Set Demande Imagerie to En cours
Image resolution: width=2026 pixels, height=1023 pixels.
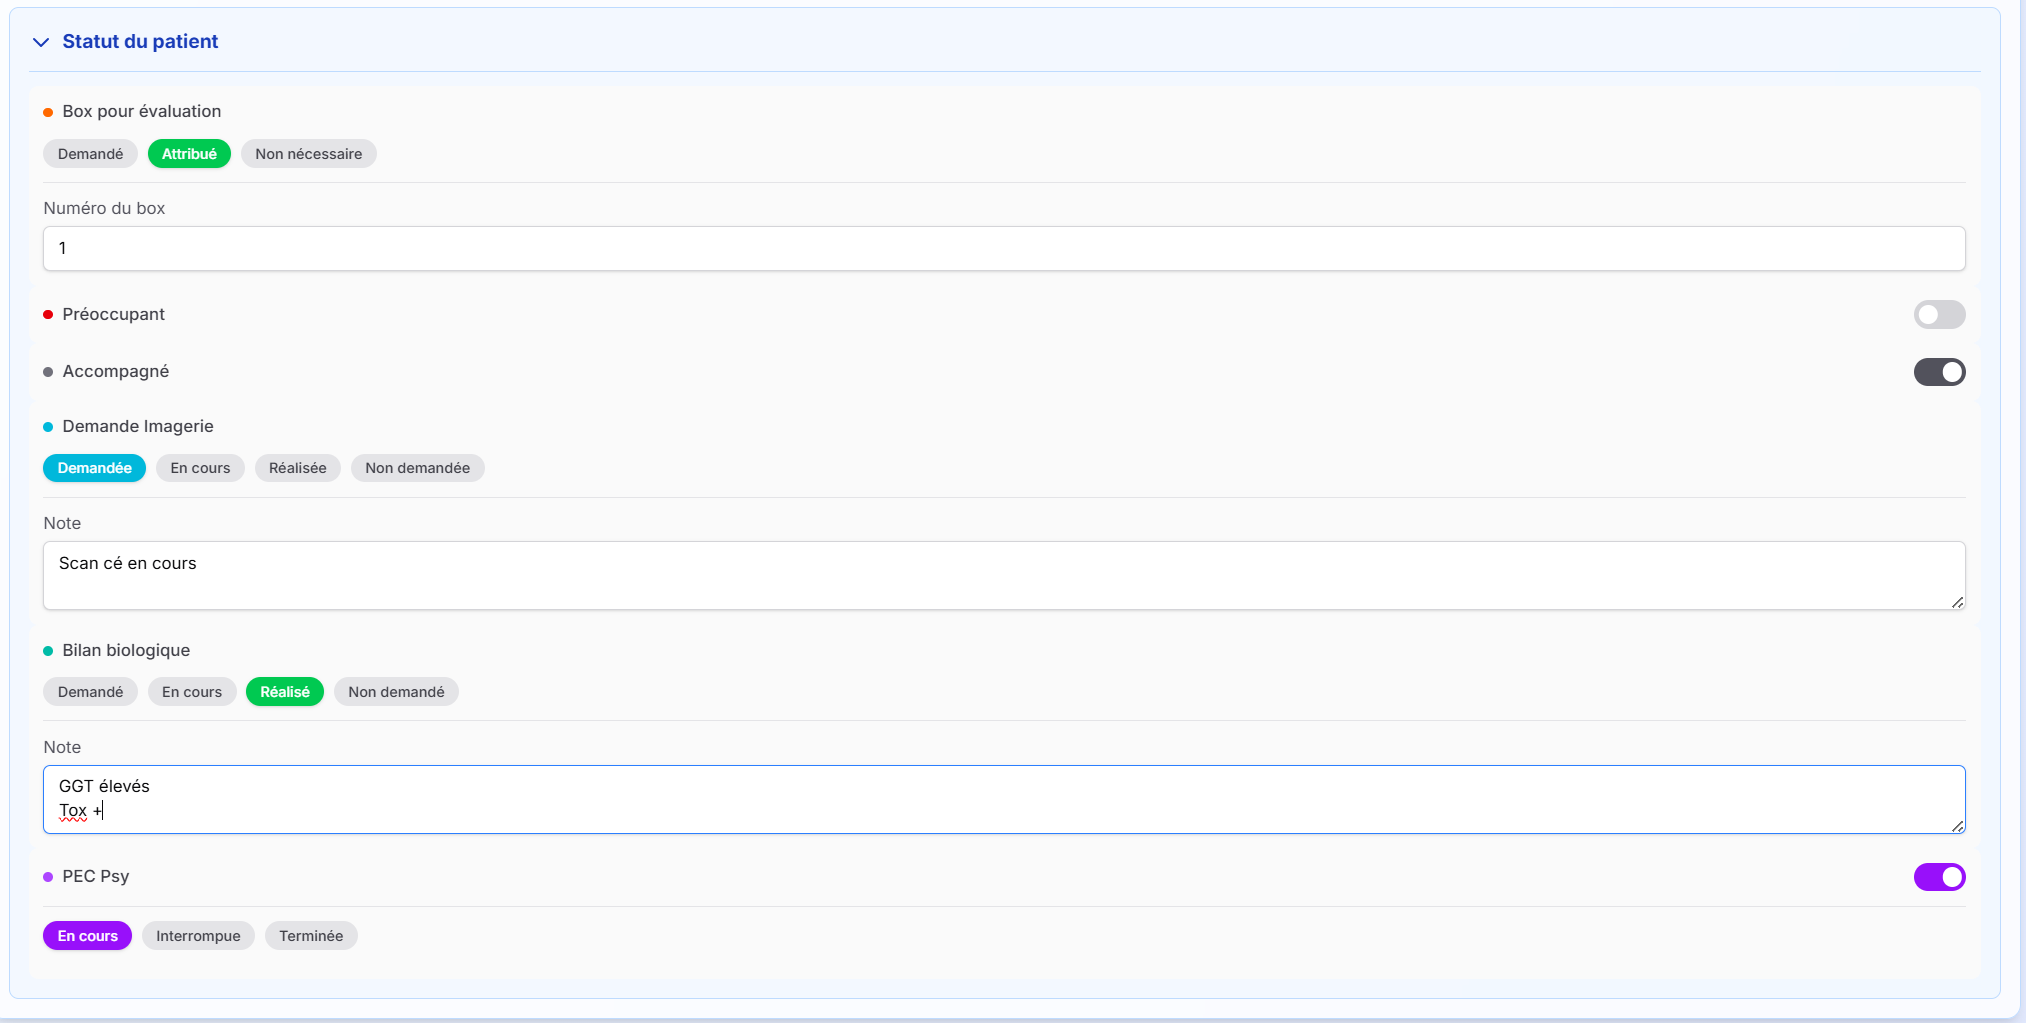200,468
